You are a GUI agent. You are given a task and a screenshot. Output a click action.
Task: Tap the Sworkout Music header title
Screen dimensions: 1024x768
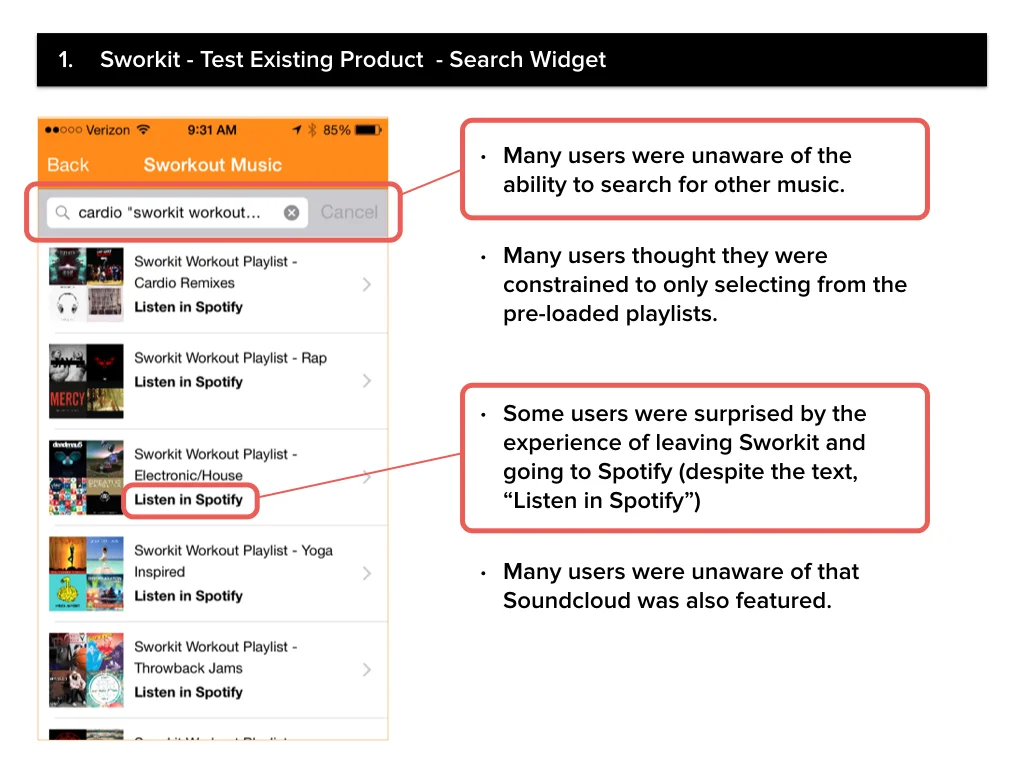click(213, 165)
